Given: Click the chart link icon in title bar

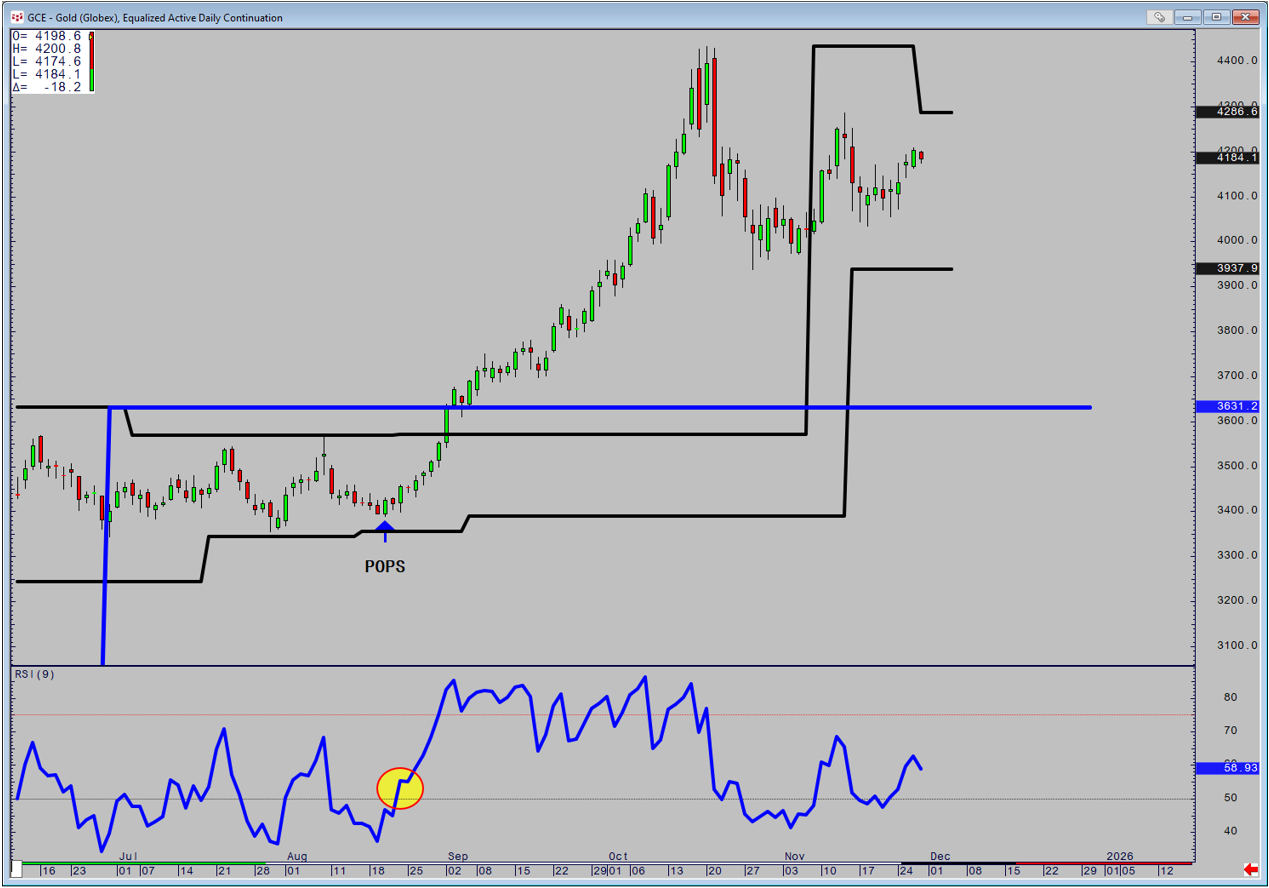Looking at the screenshot, I should 1158,17.
